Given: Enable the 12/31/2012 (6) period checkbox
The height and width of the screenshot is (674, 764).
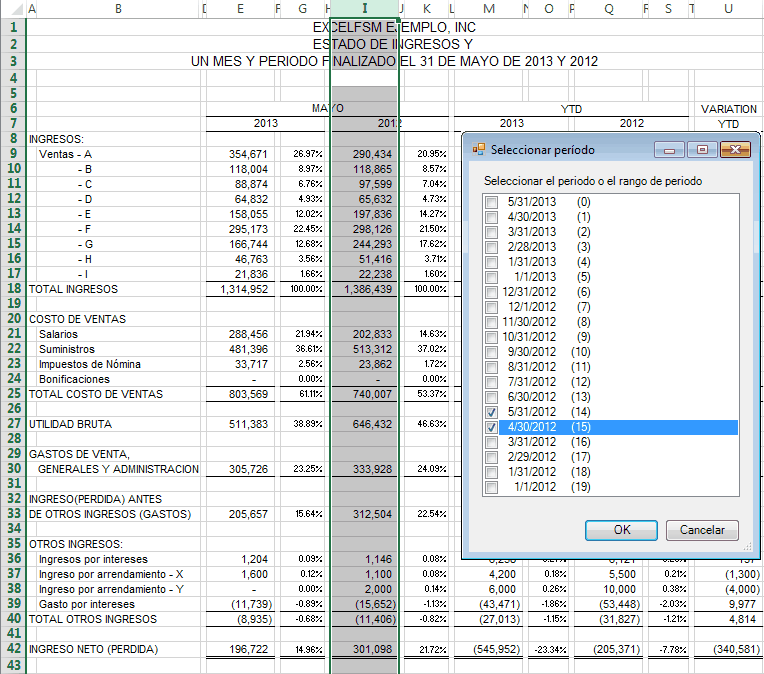Looking at the screenshot, I should point(491,292).
